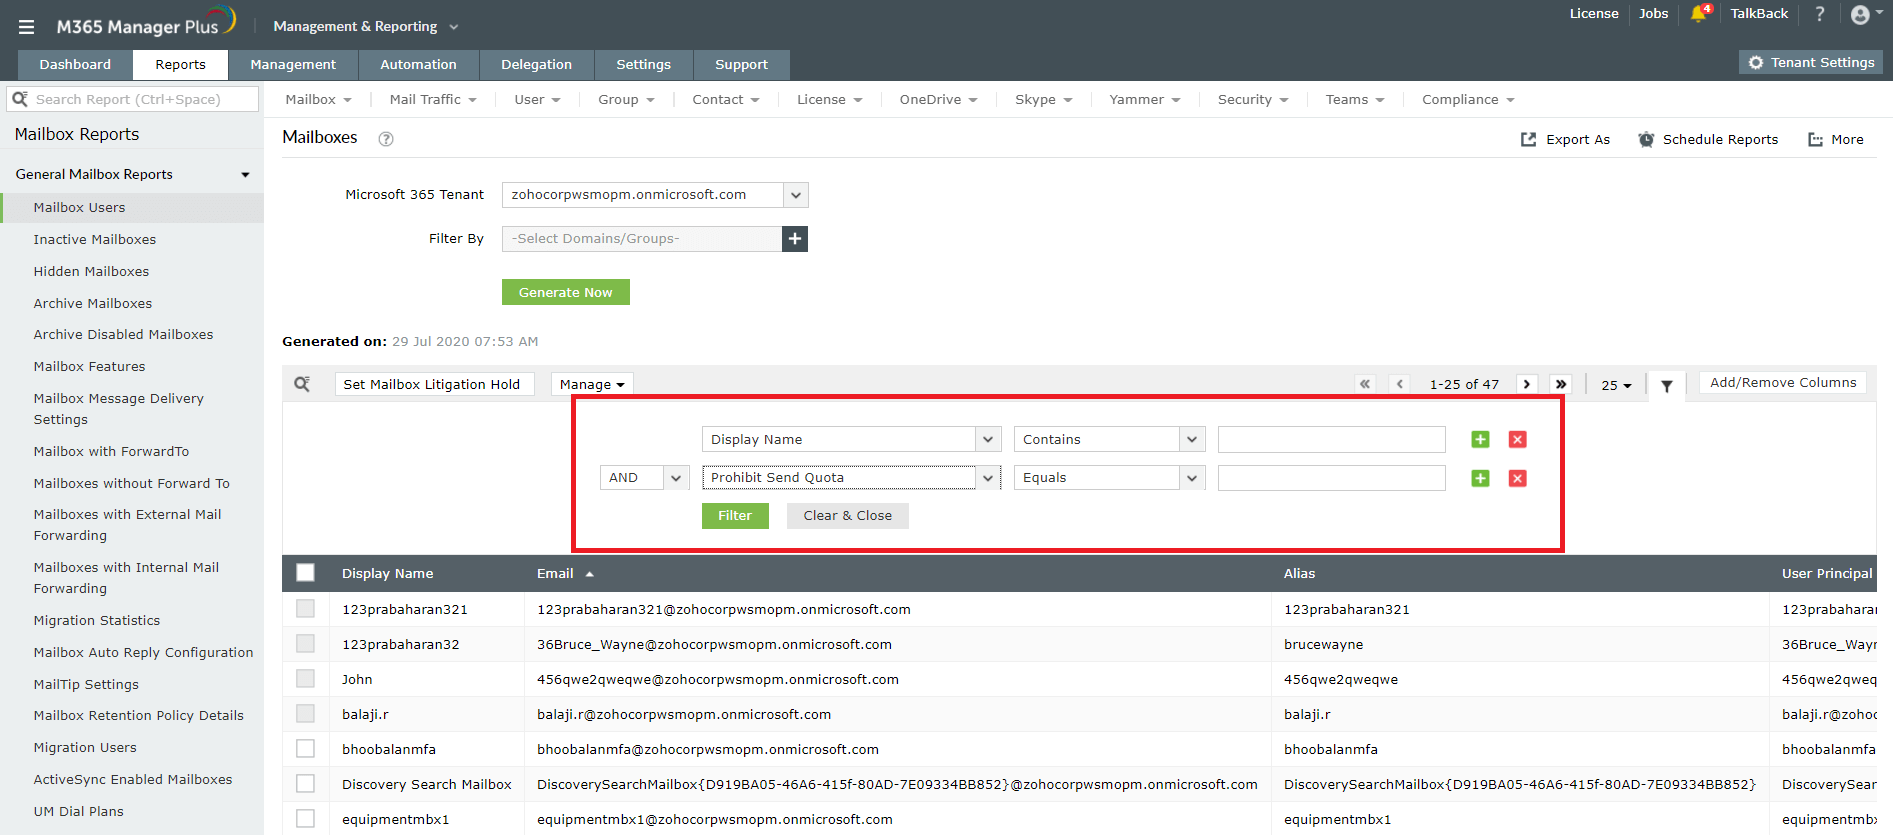
Task: Open the user account avatar menu
Action: tap(1860, 14)
